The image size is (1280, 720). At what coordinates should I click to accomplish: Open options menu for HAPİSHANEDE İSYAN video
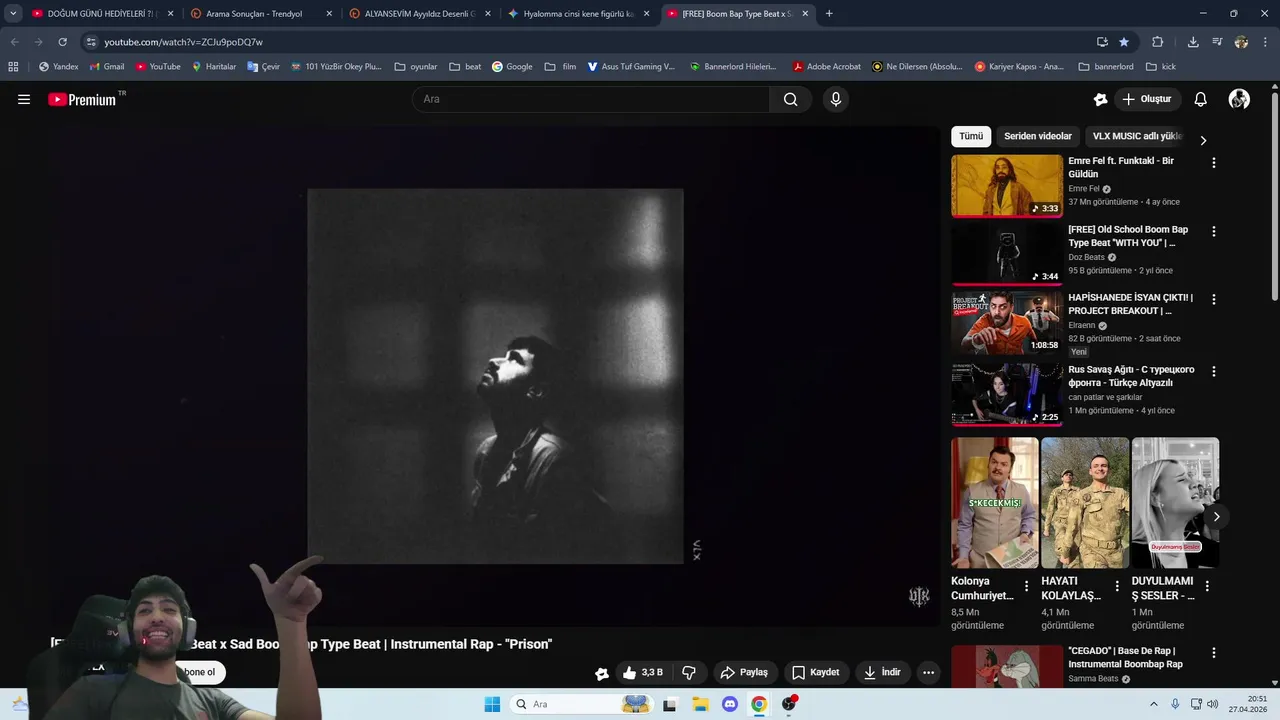coord(1214,299)
